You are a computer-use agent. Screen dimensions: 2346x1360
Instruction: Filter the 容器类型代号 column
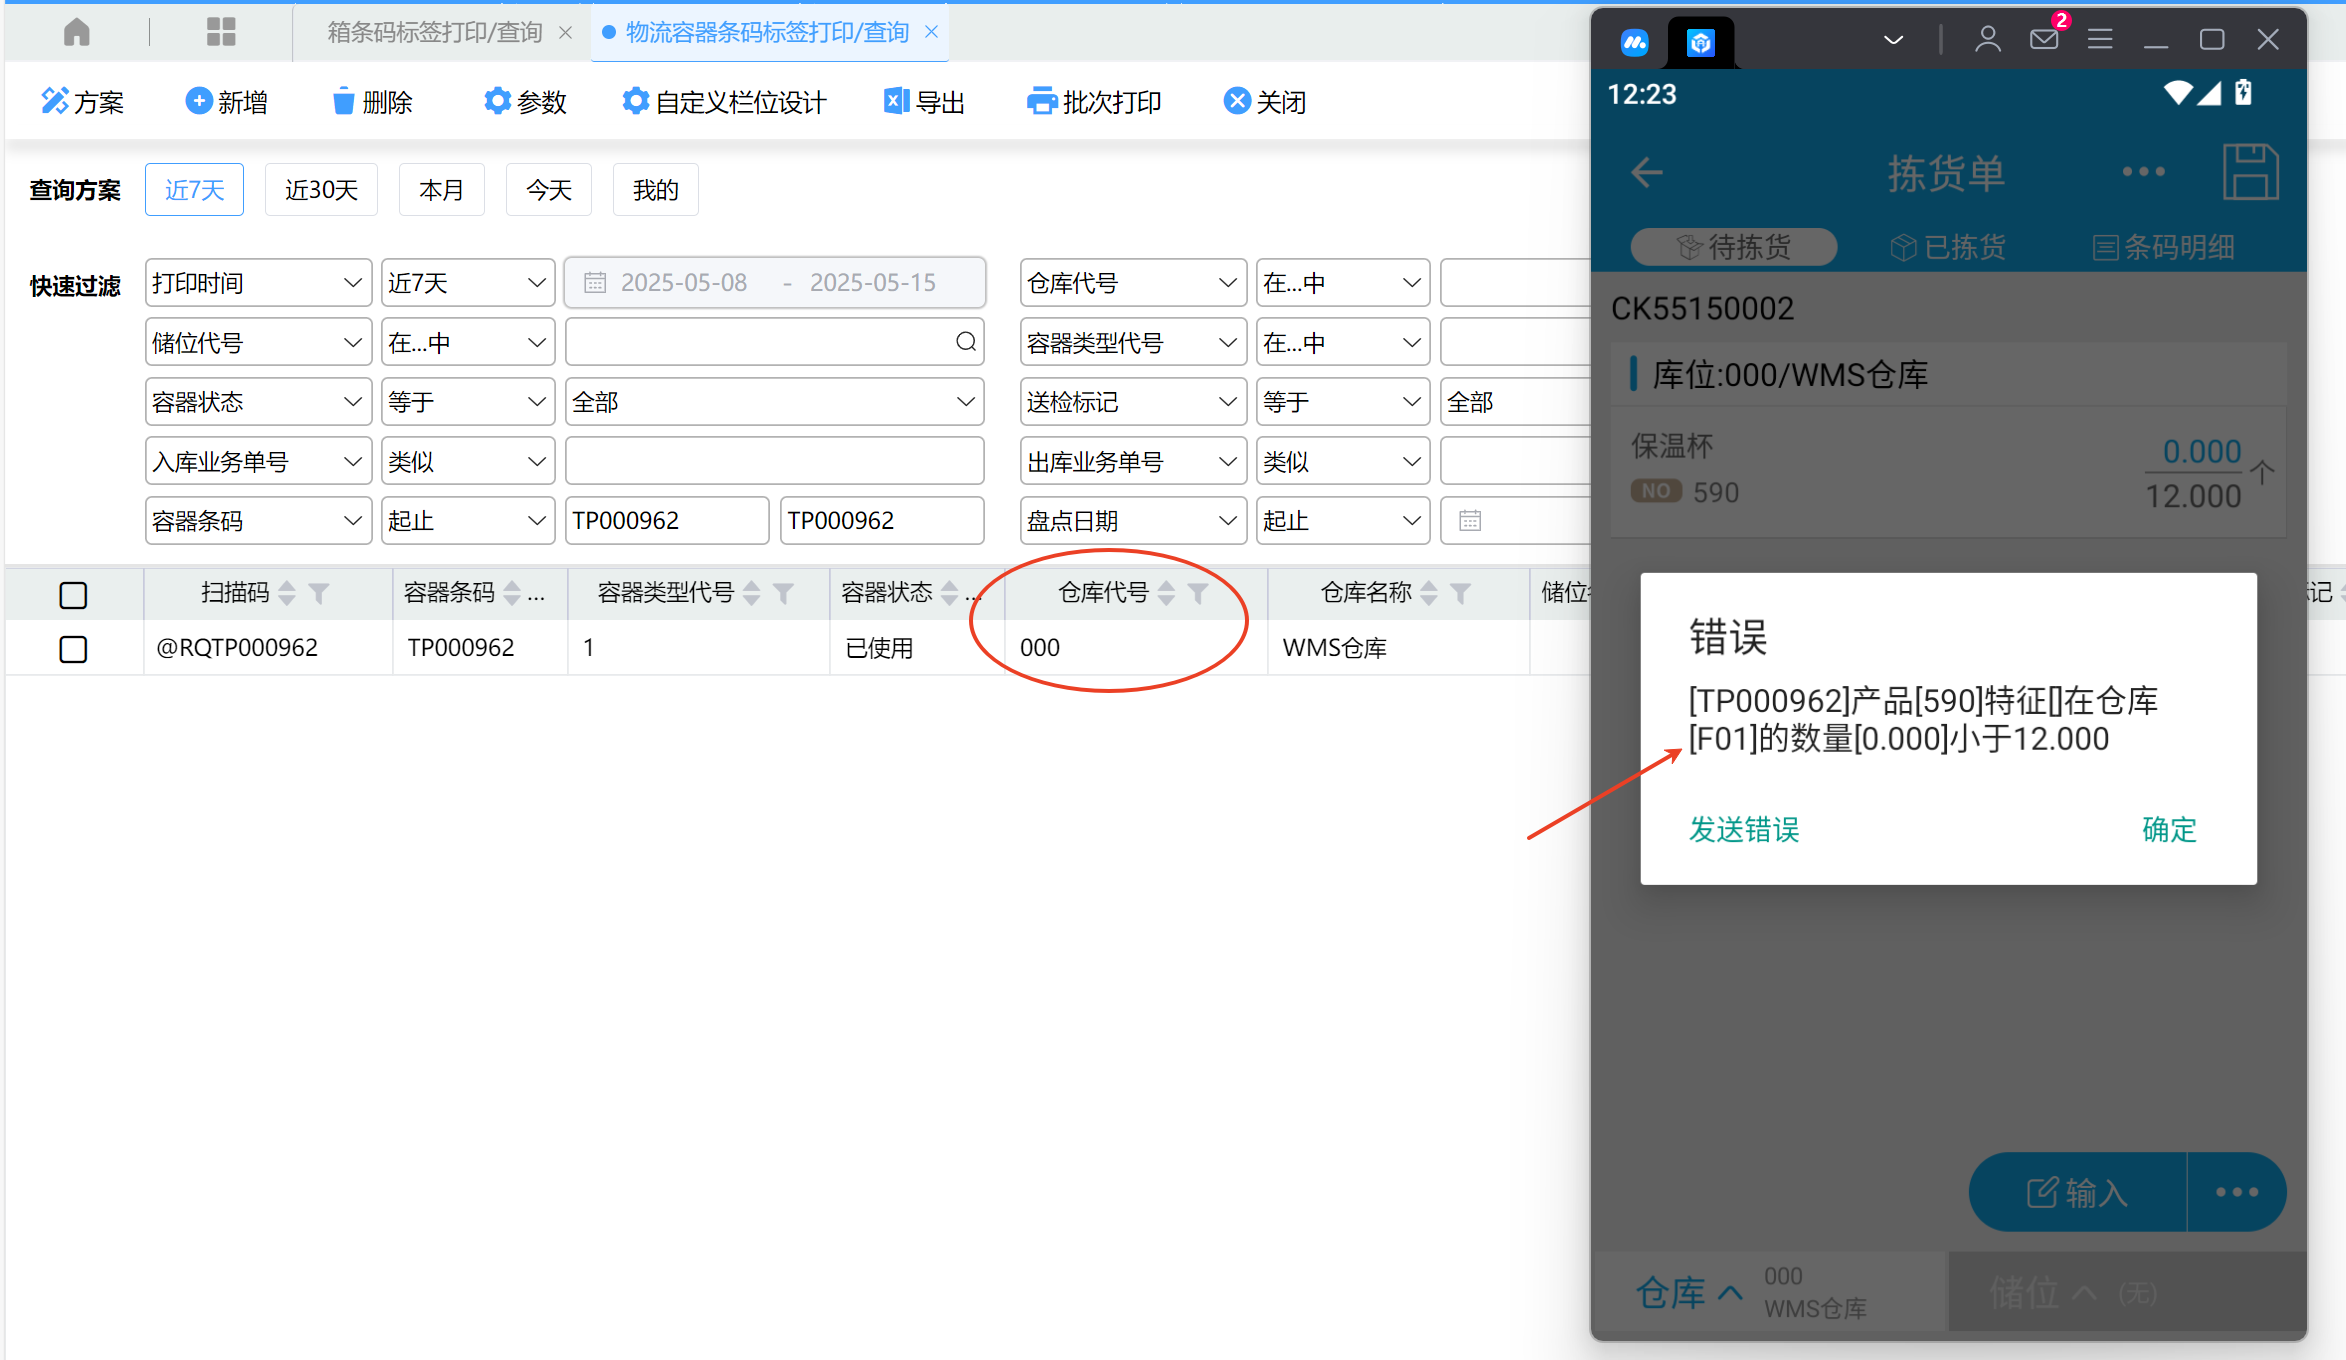[783, 594]
